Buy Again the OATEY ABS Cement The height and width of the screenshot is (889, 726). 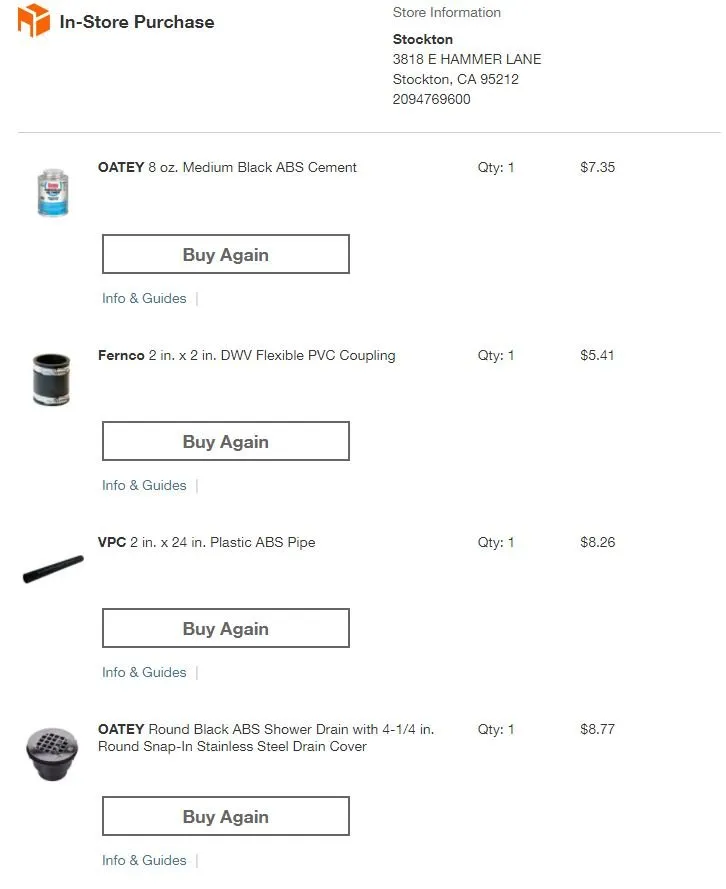(x=225, y=254)
